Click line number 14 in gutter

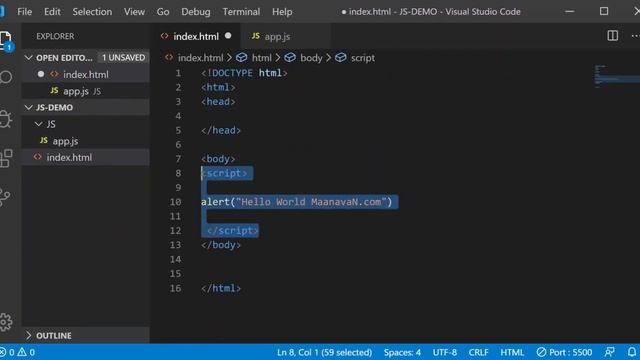(176, 260)
